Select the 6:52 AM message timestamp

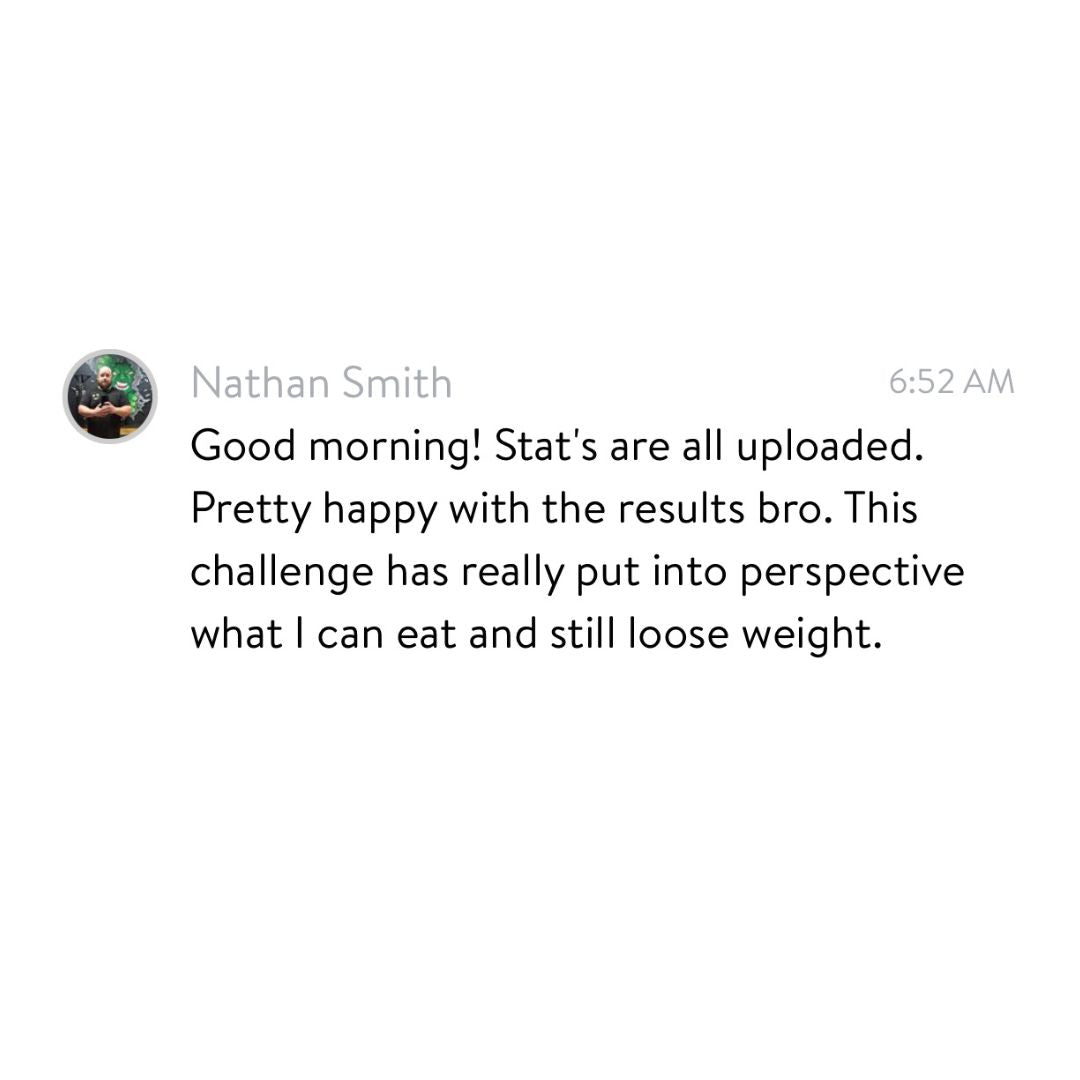coord(951,382)
